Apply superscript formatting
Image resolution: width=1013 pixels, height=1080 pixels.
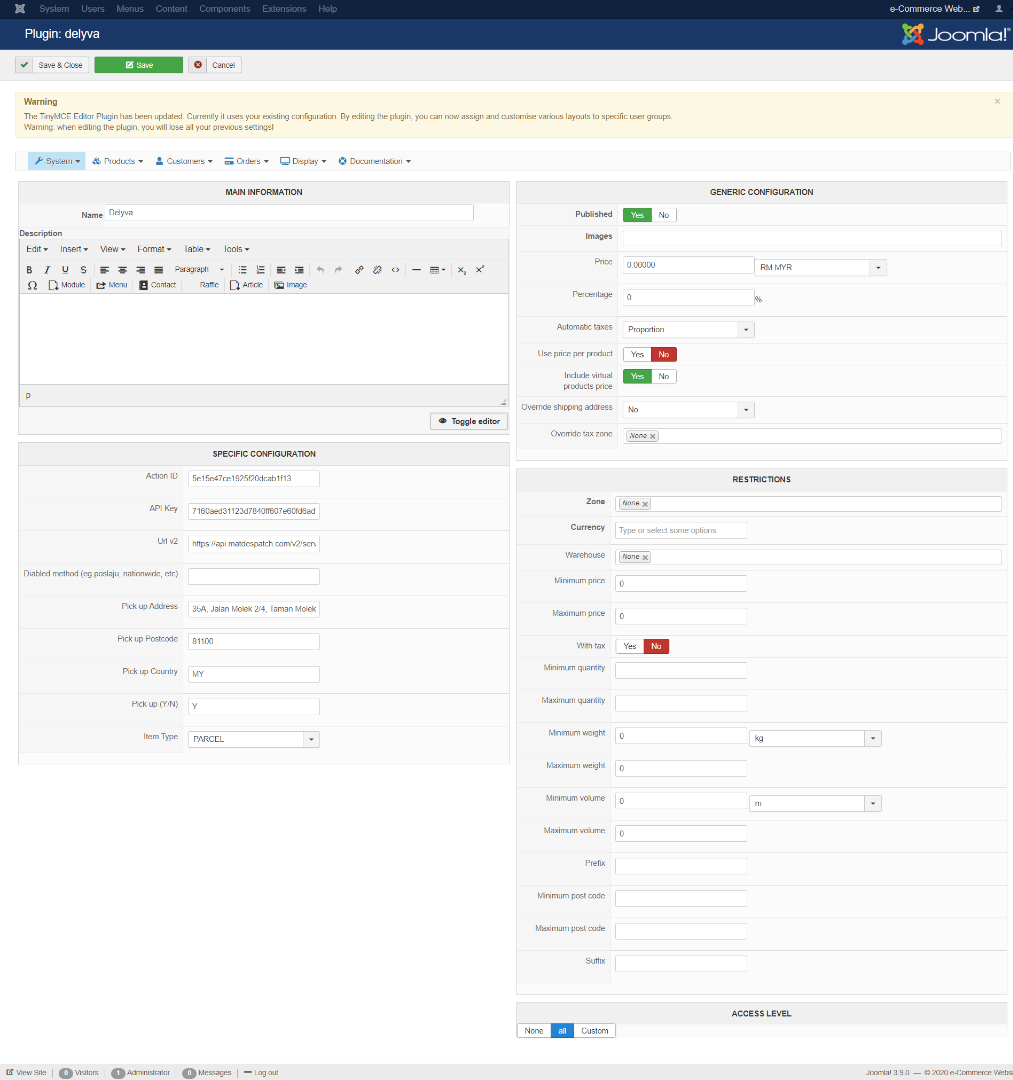tap(480, 270)
